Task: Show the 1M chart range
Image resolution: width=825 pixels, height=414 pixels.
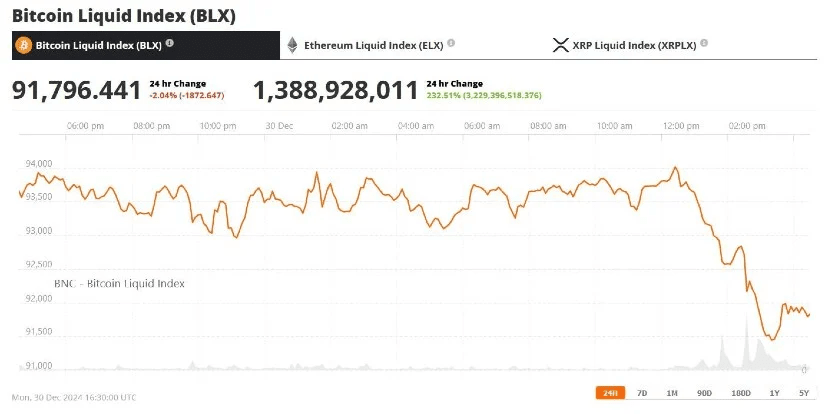Action: pyautogui.click(x=672, y=391)
